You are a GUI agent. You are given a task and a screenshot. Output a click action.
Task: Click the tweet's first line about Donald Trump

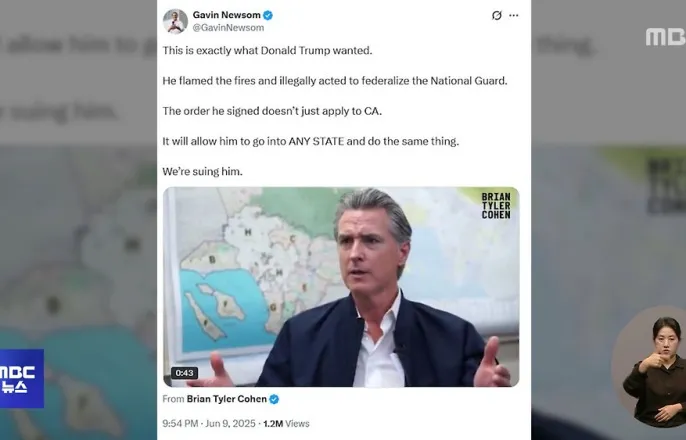point(267,50)
